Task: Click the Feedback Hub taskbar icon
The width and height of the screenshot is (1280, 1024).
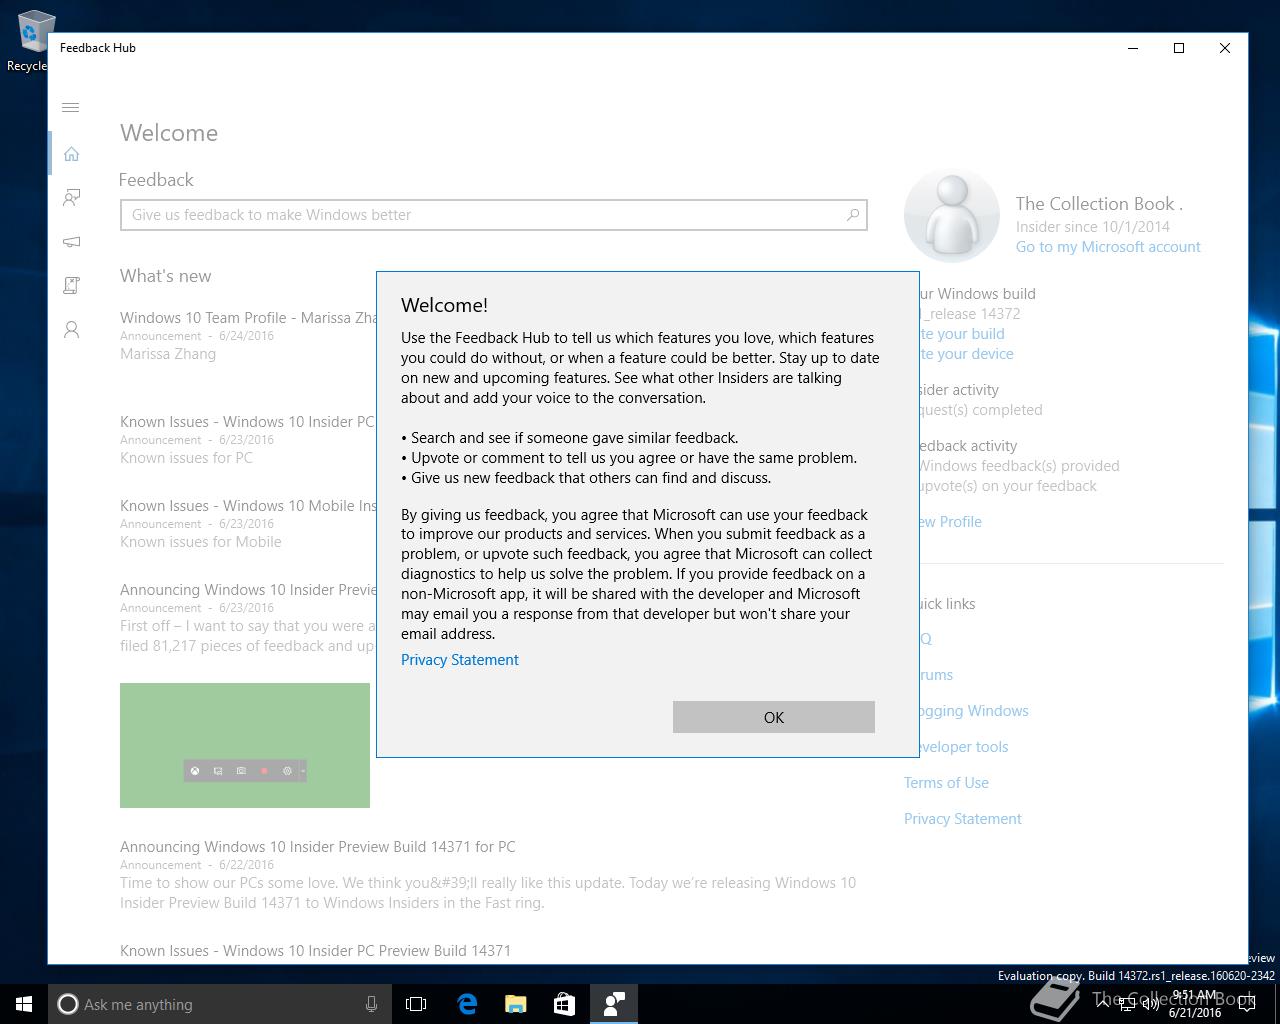Action: [x=613, y=1004]
